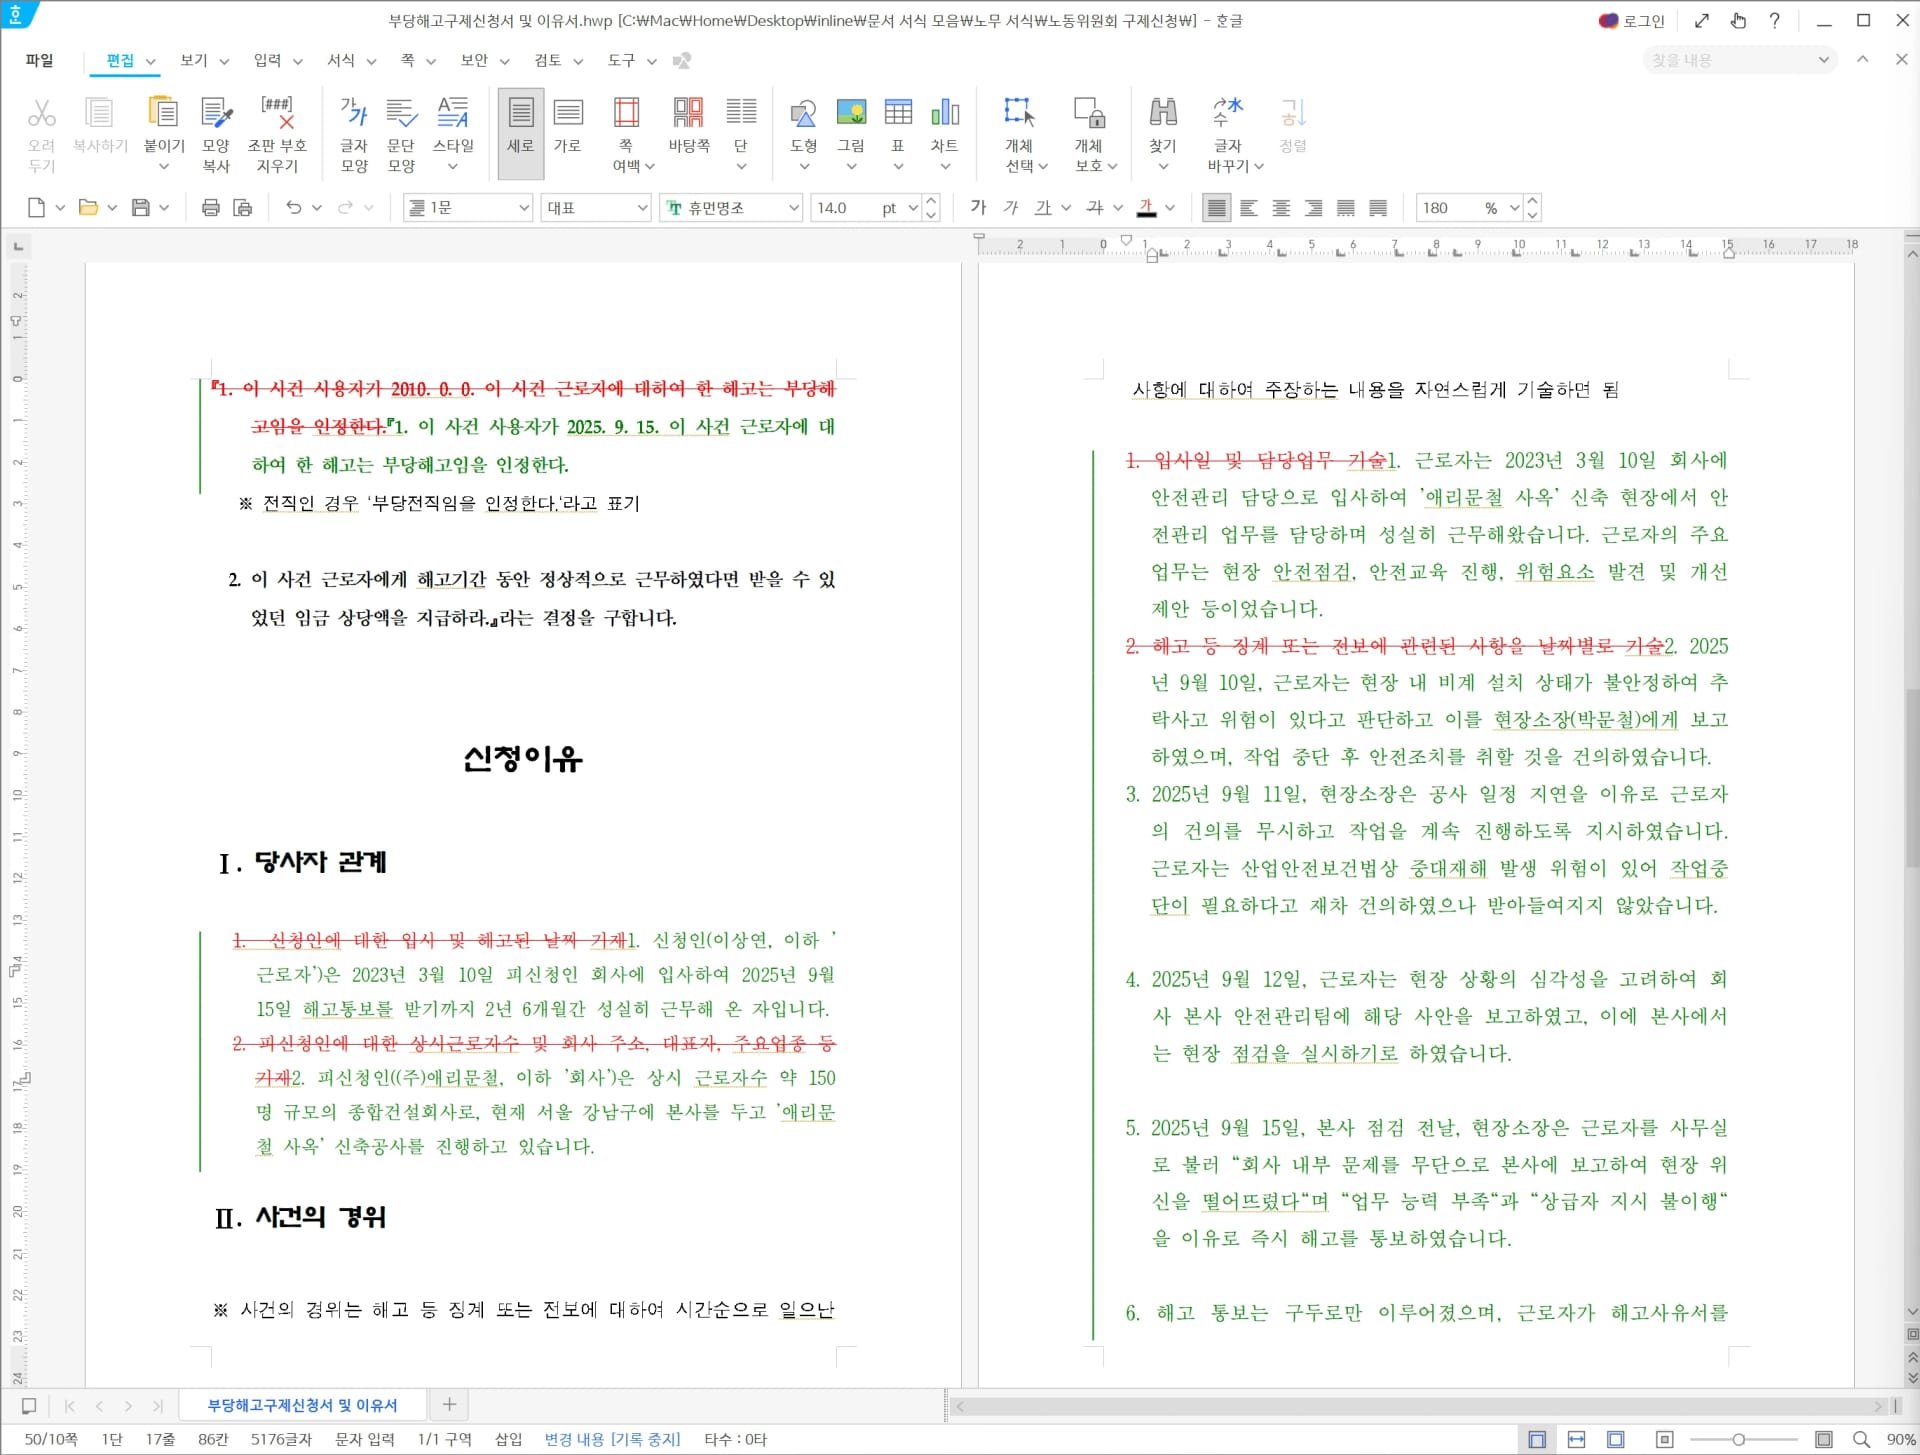Open the 그림 (Picture) insert tool
Viewport: 1920px width, 1455px height.
pyautogui.click(x=851, y=125)
